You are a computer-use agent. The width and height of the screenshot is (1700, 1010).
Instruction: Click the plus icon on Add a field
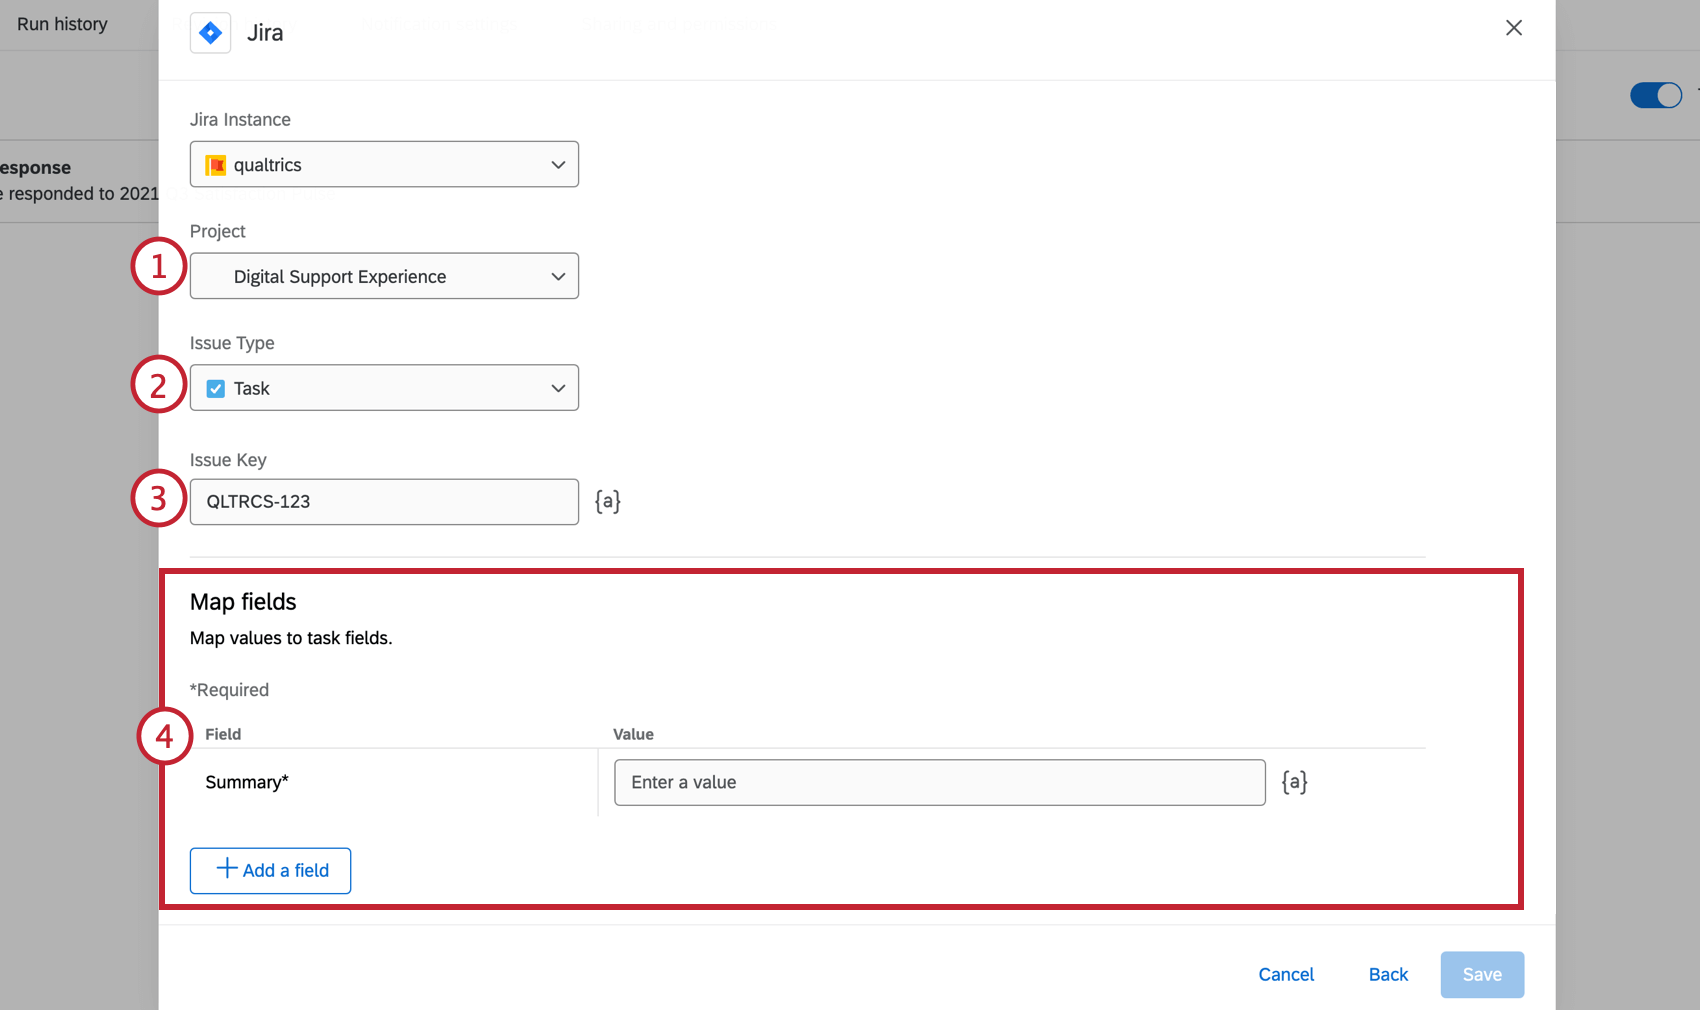point(227,870)
